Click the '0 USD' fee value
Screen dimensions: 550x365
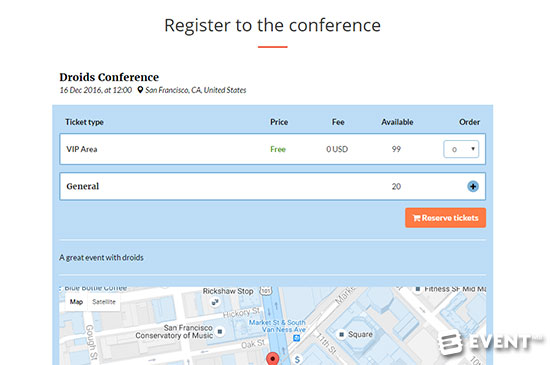(337, 149)
